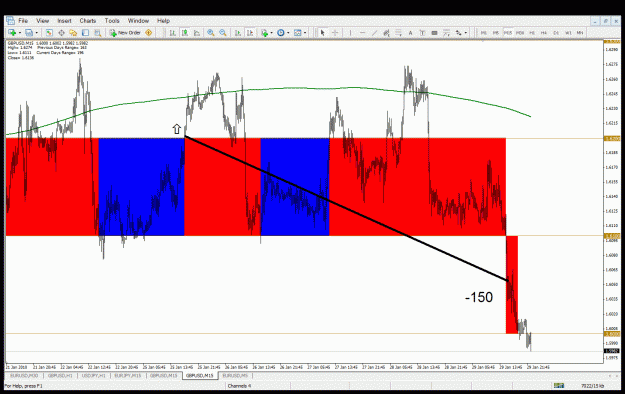This screenshot has height=394, width=625.
Task: Switch chart to Line Chart mode
Action: coord(197,33)
